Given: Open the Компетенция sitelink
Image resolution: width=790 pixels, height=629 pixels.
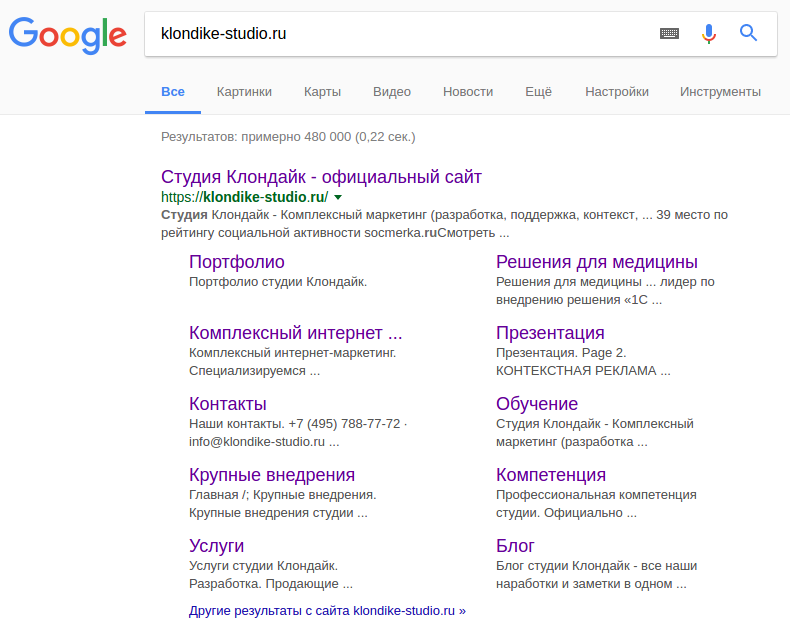Looking at the screenshot, I should tap(551, 475).
